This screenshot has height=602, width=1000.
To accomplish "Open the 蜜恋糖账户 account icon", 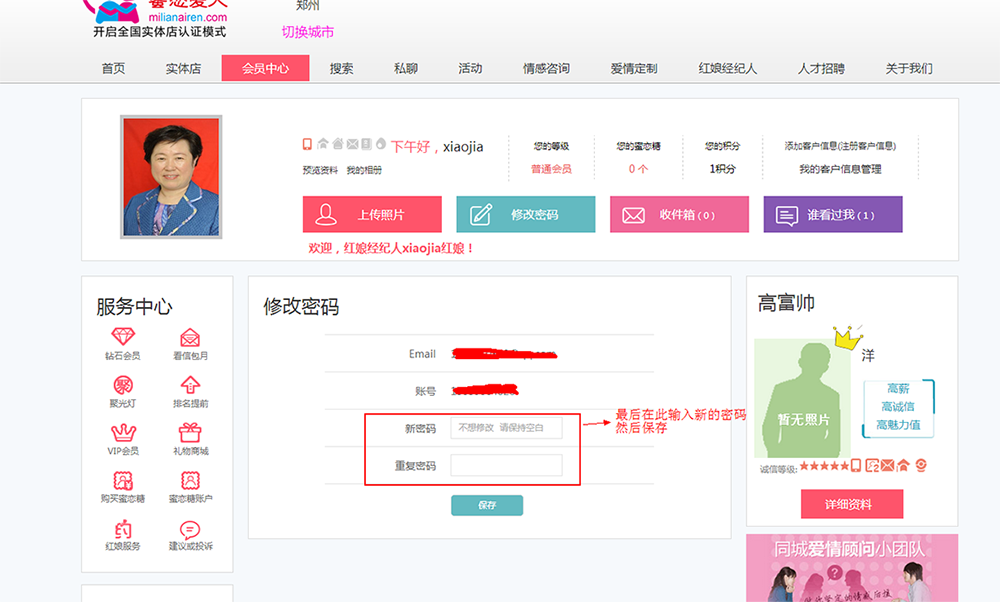I will pyautogui.click(x=190, y=480).
